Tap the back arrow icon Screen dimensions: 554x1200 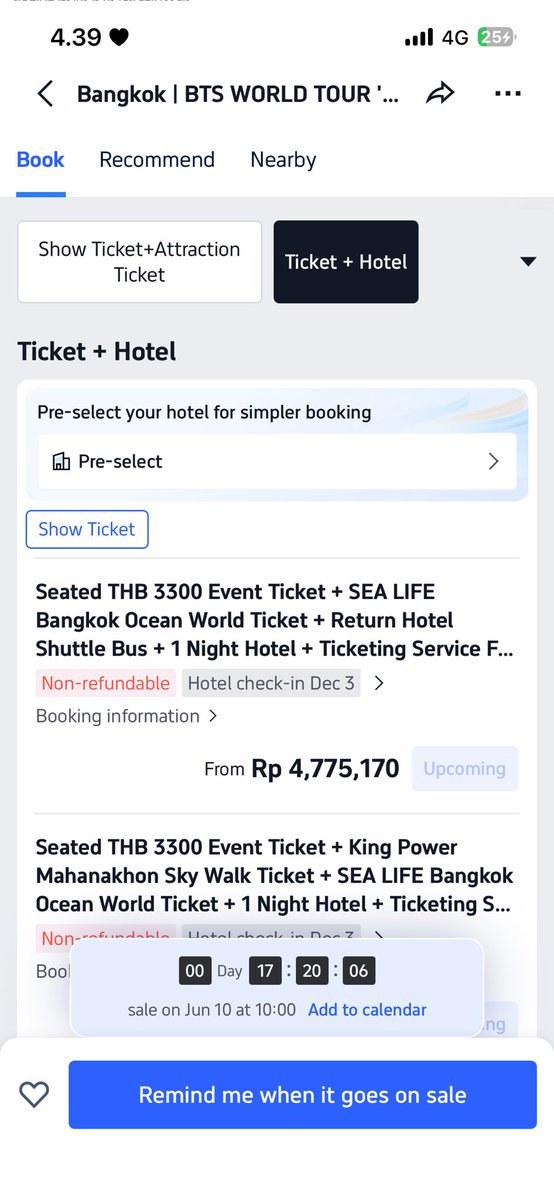point(45,94)
